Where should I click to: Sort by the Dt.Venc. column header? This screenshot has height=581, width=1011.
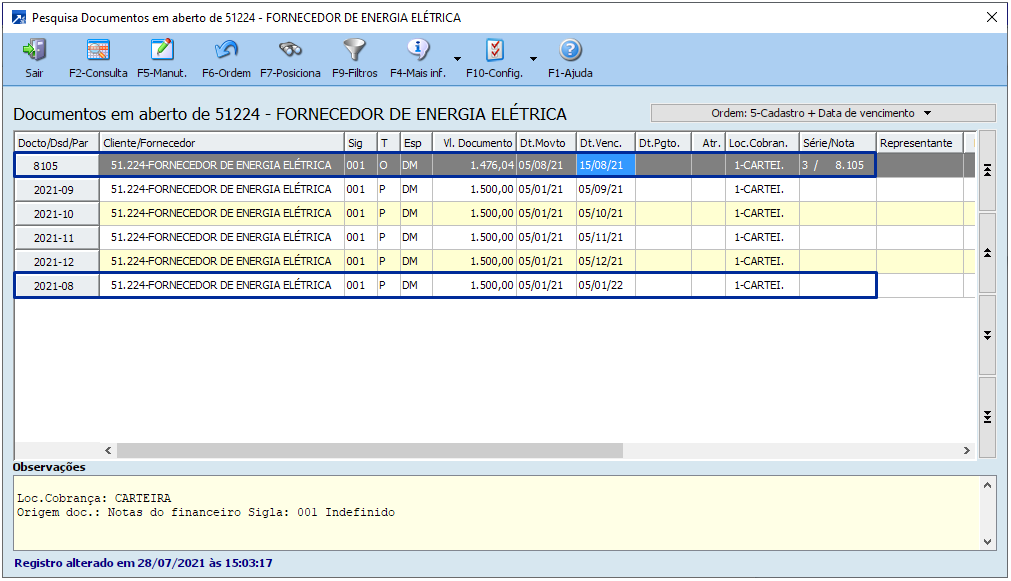[605, 143]
